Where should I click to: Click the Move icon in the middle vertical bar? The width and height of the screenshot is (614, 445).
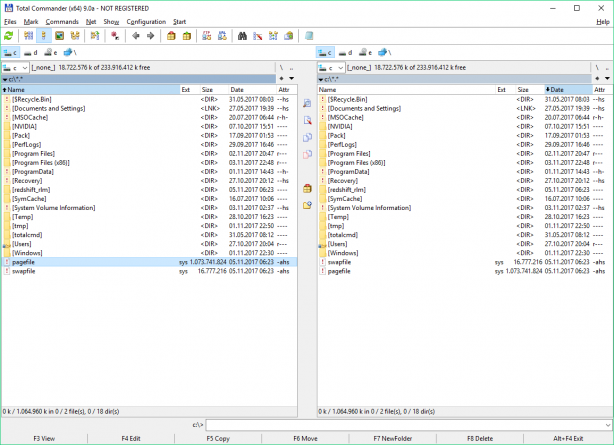click(x=307, y=154)
